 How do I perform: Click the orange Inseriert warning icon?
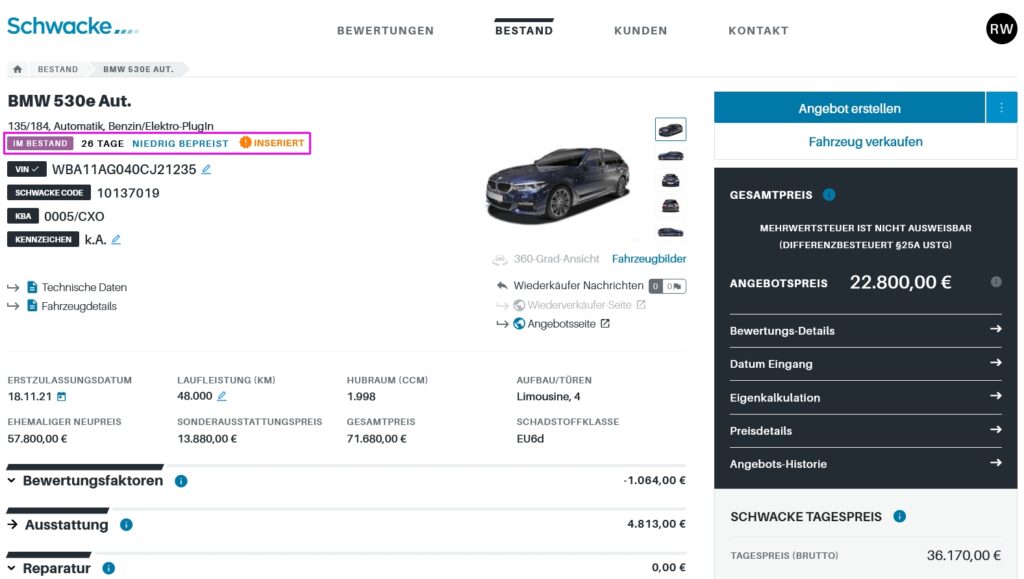(245, 142)
